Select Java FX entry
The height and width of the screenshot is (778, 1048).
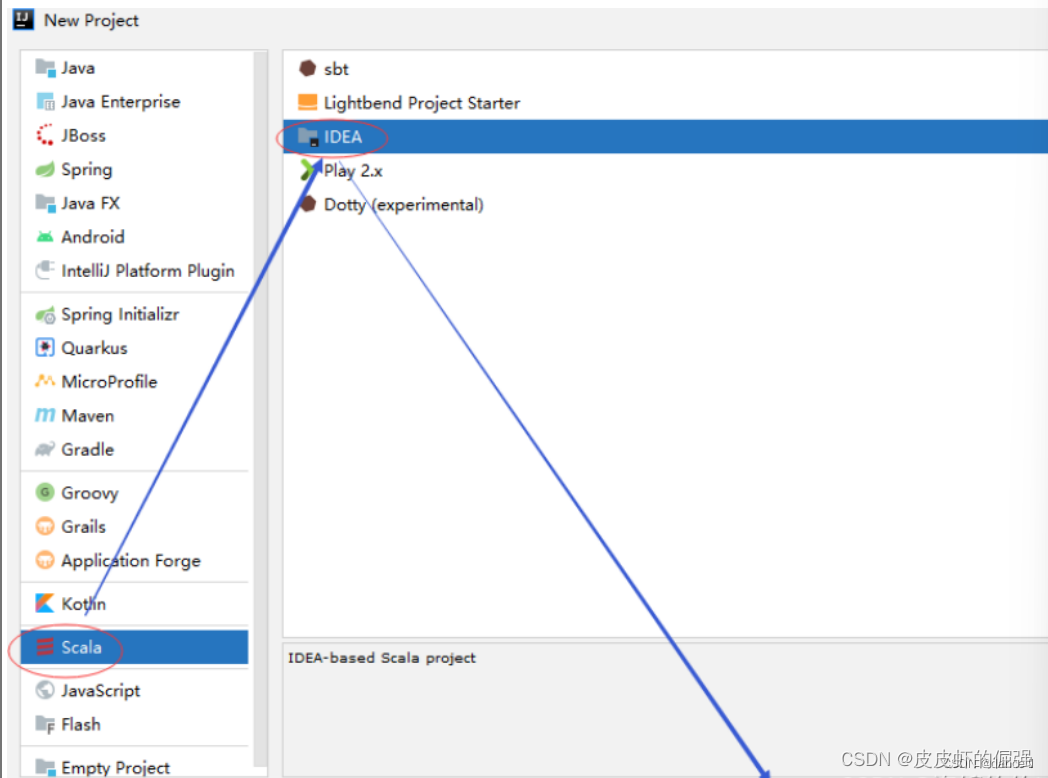(91, 203)
